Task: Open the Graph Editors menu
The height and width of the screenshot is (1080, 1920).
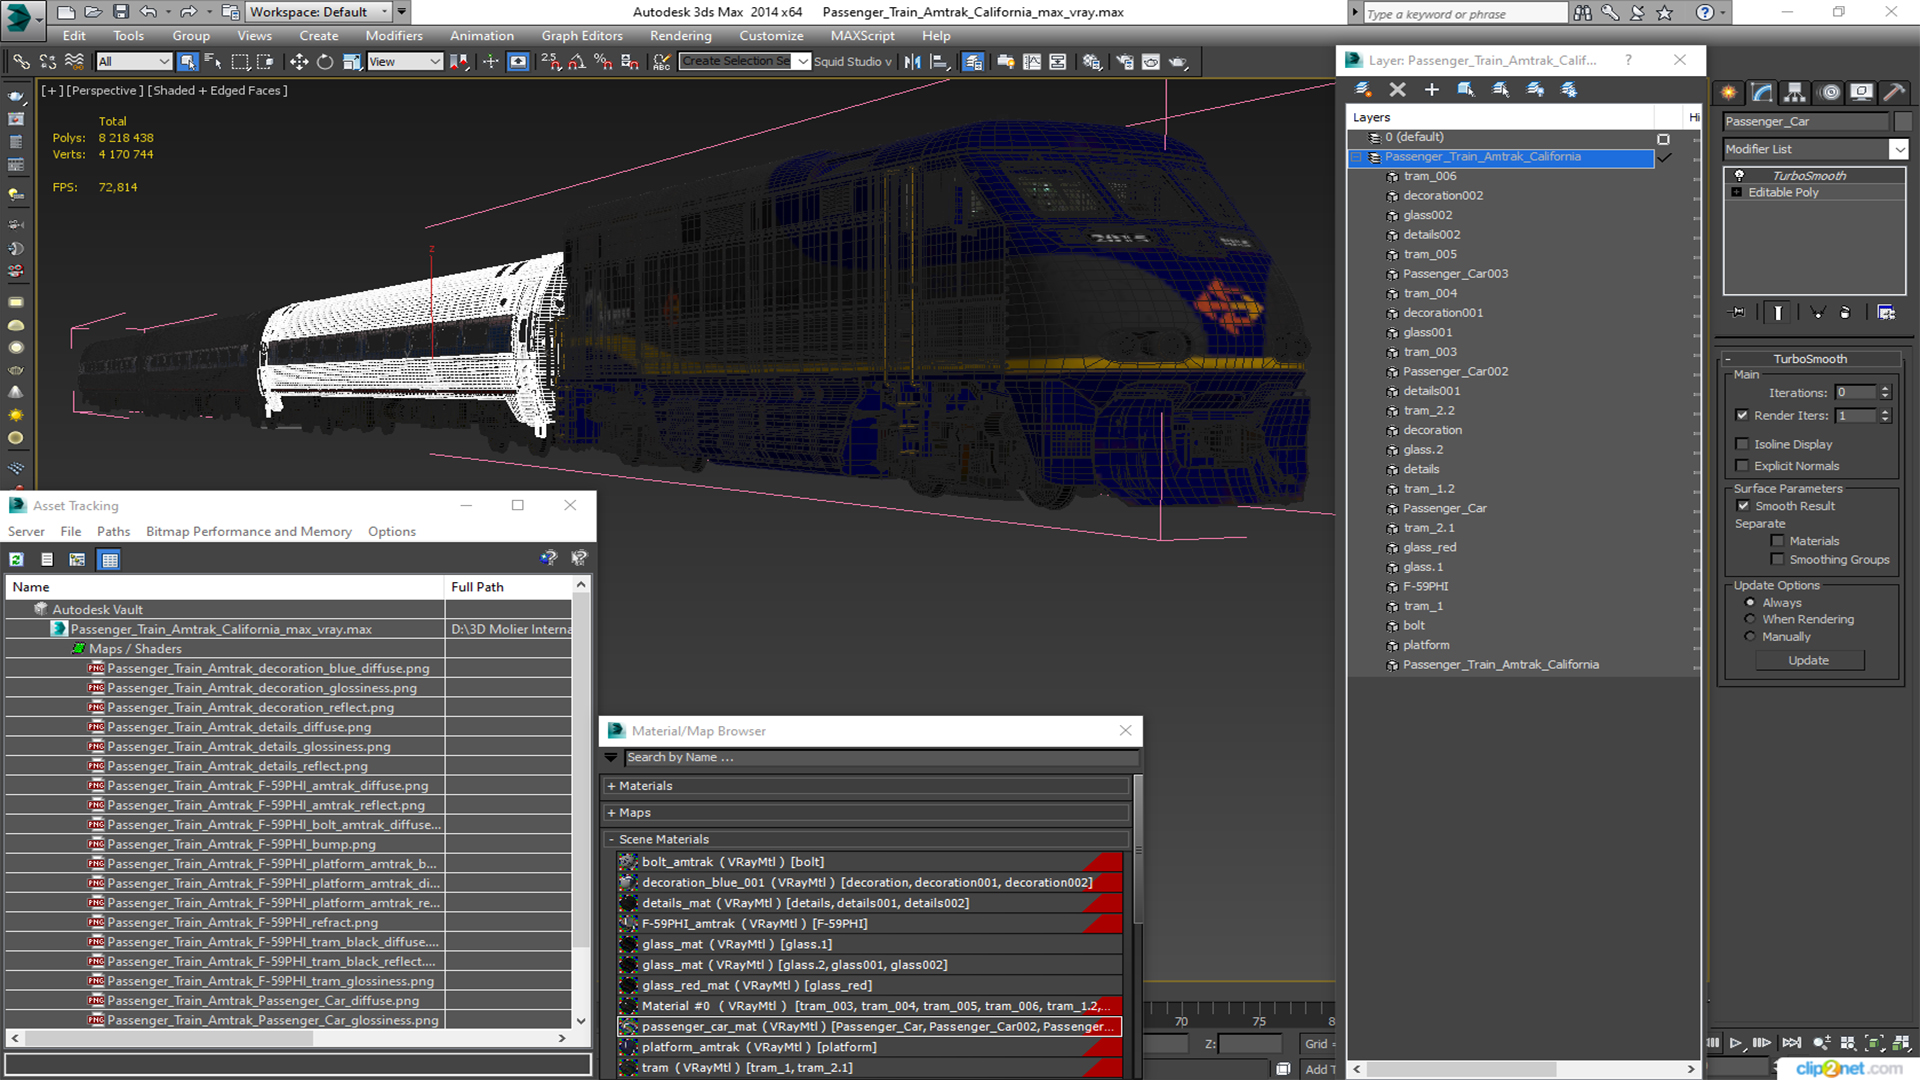Action: pos(582,36)
